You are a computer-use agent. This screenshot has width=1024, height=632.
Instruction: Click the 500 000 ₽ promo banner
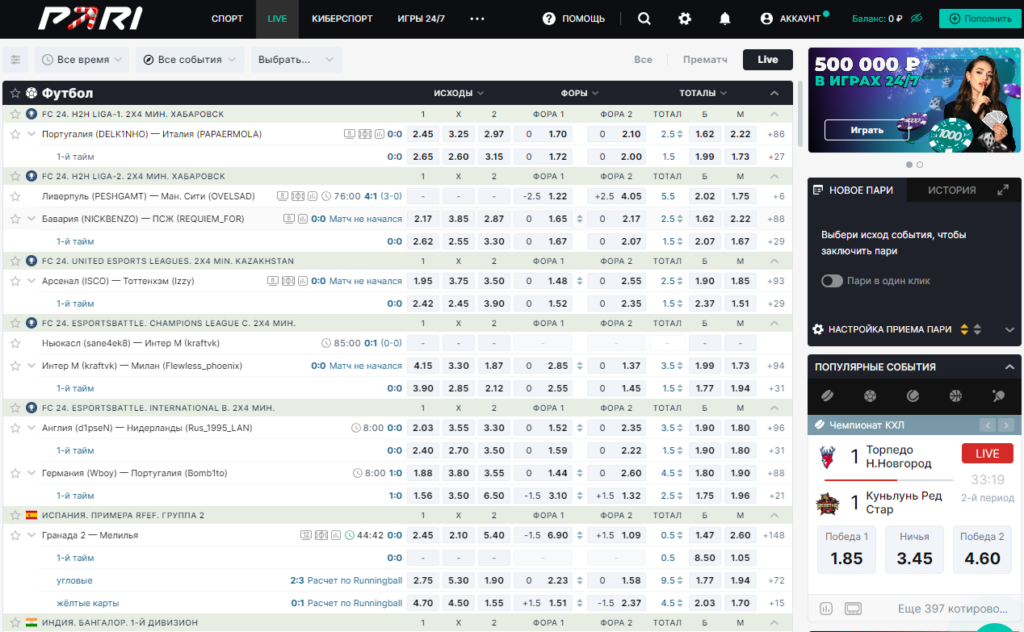pyautogui.click(x=914, y=100)
